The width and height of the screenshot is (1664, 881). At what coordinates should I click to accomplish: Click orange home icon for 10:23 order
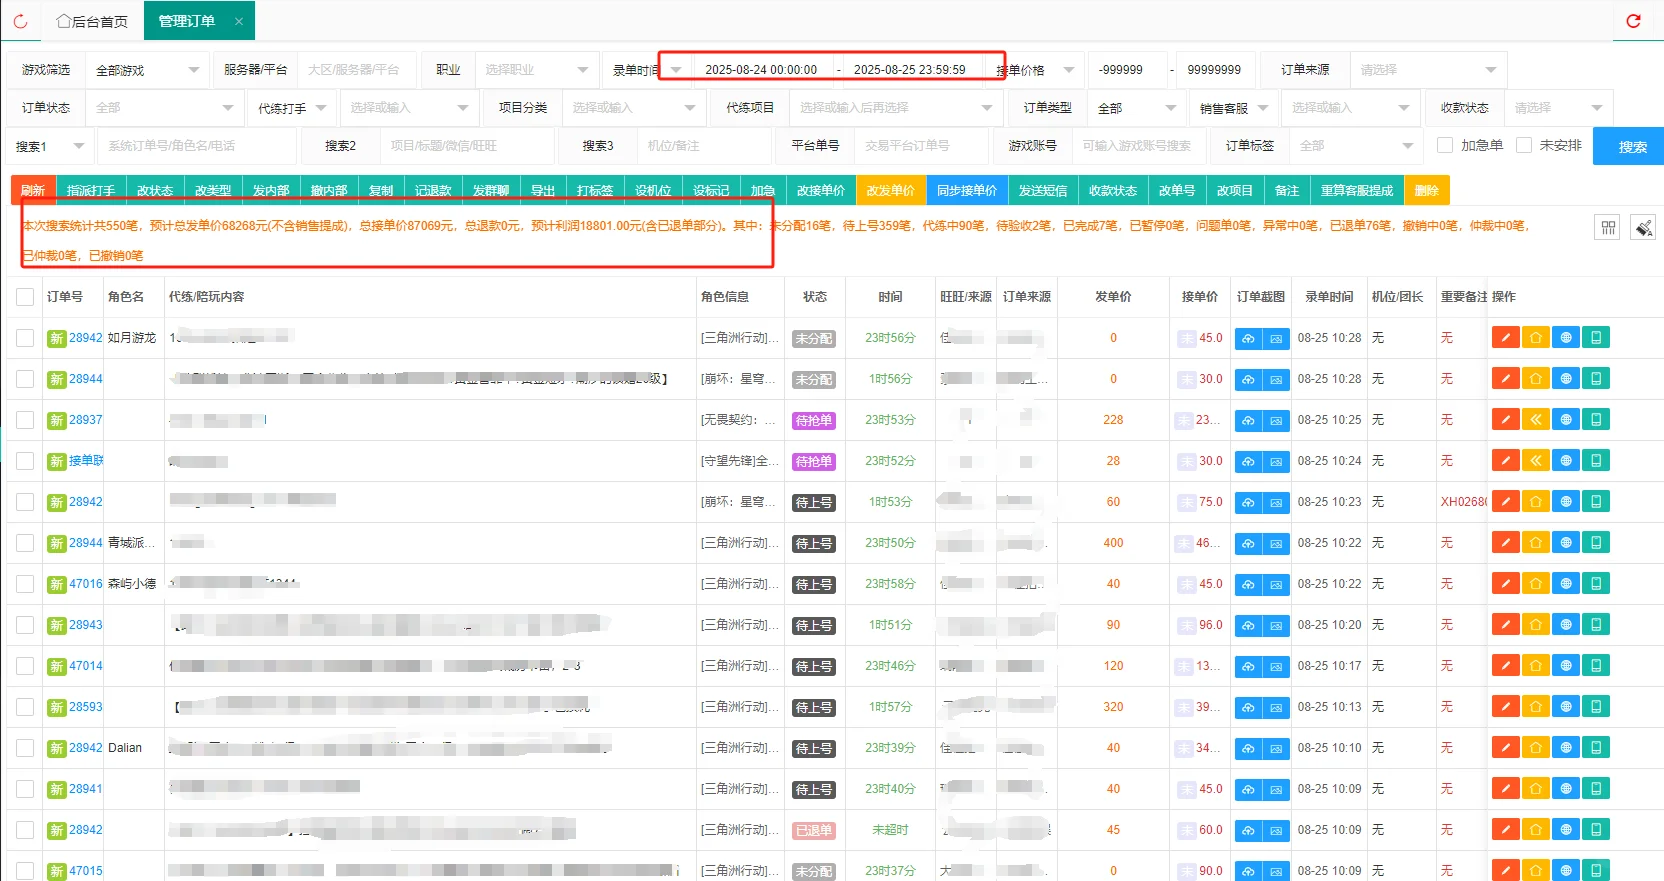pos(1535,502)
